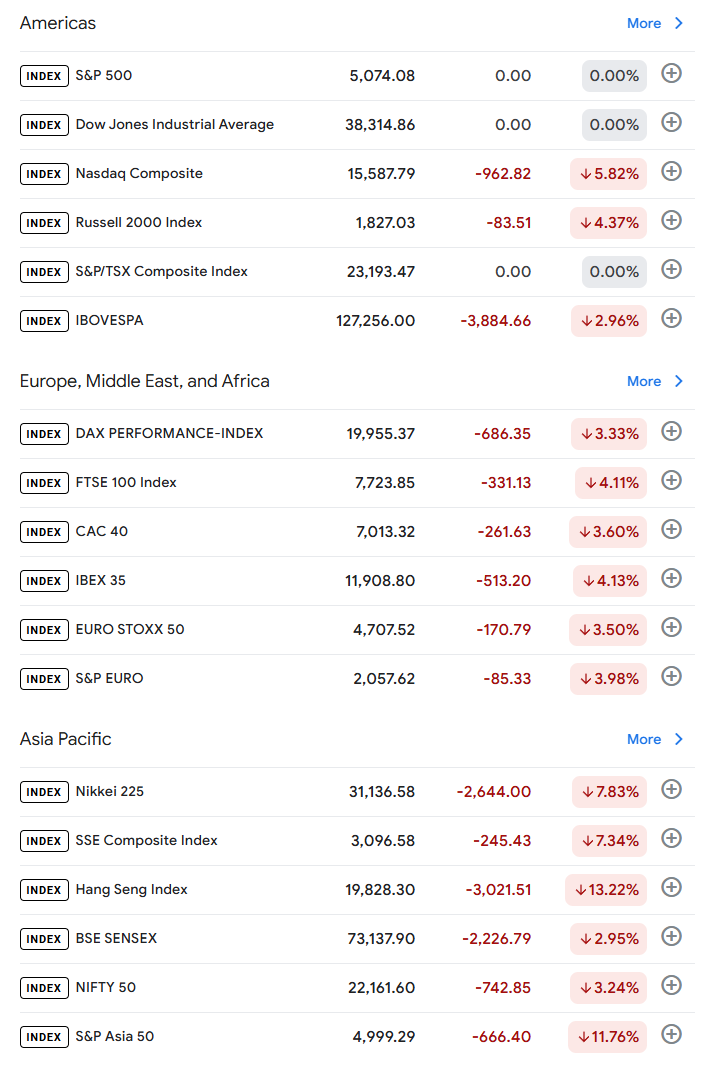Open More link for Asia Pacific
This screenshot has width=710, height=1080.
(x=643, y=739)
